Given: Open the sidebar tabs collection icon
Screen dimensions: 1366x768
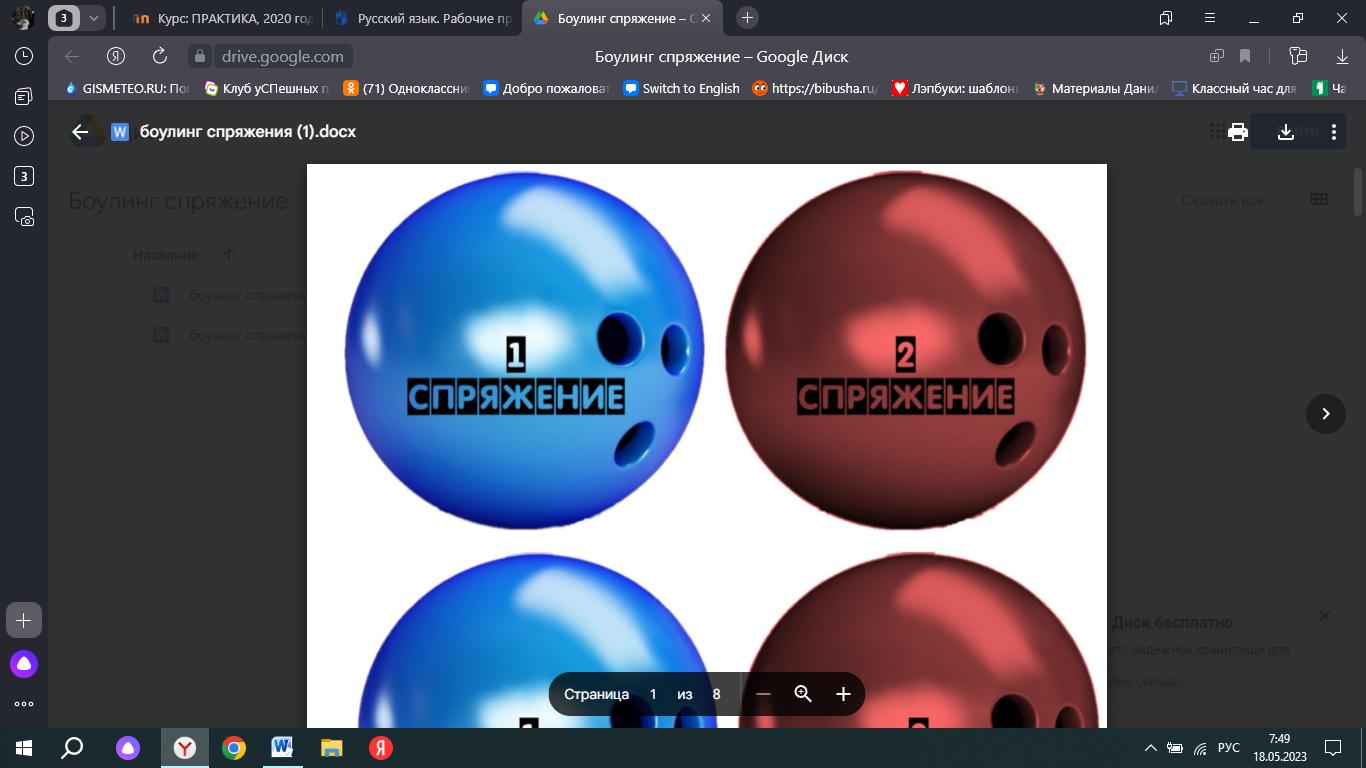Looking at the screenshot, I should pos(24,96).
